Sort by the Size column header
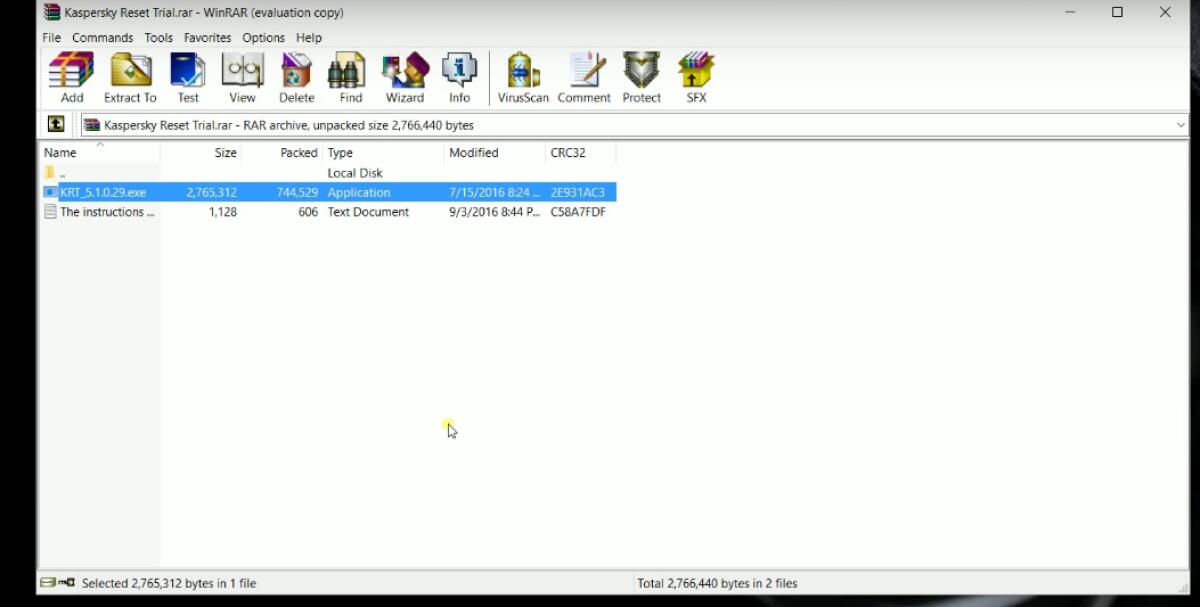 click(x=225, y=152)
